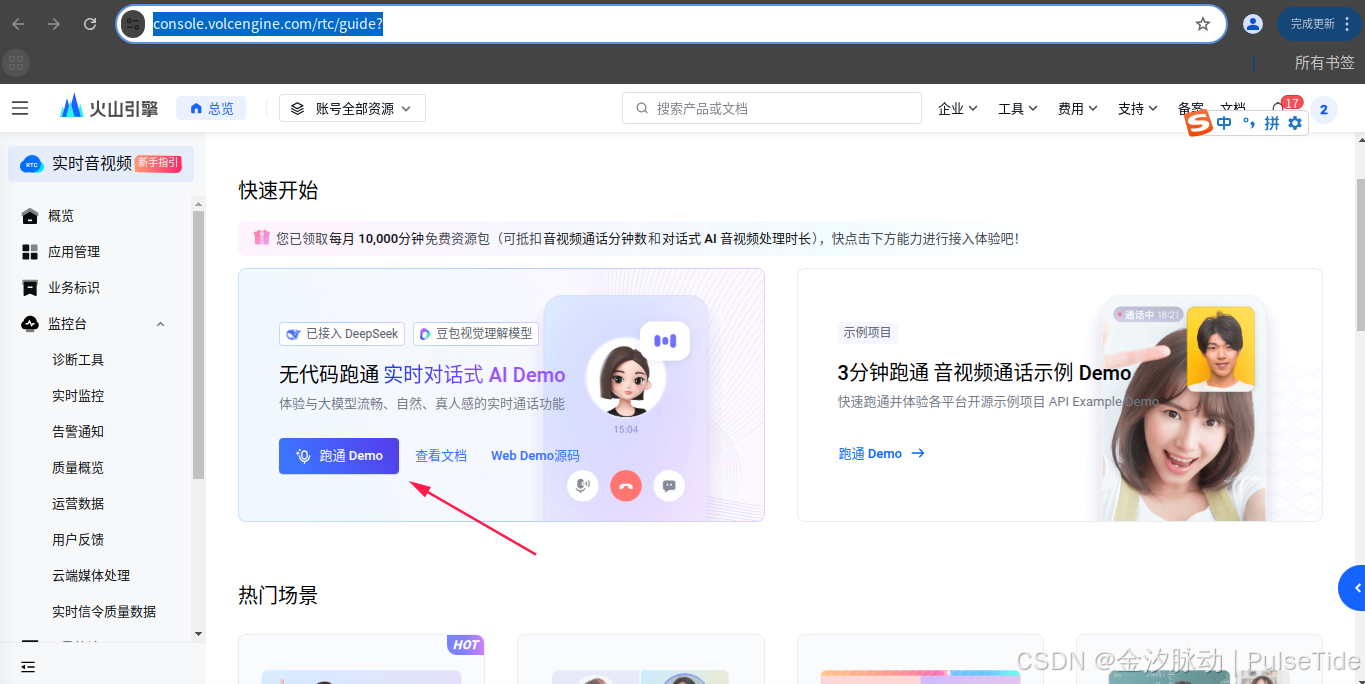Toggle Sogou 中 Chinese/English mode
This screenshot has width=1365, height=684.
(x=1224, y=123)
